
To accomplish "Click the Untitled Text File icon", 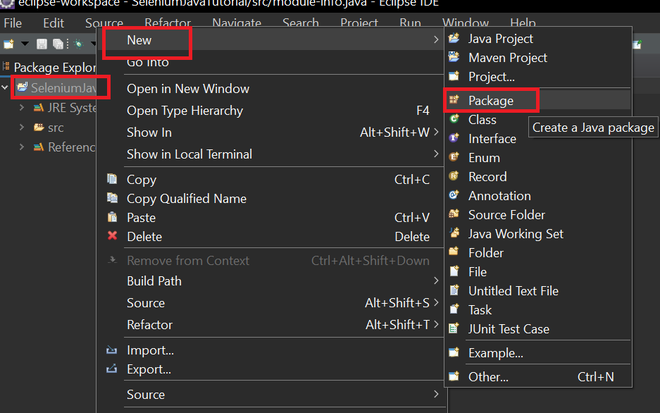I will tap(454, 290).
